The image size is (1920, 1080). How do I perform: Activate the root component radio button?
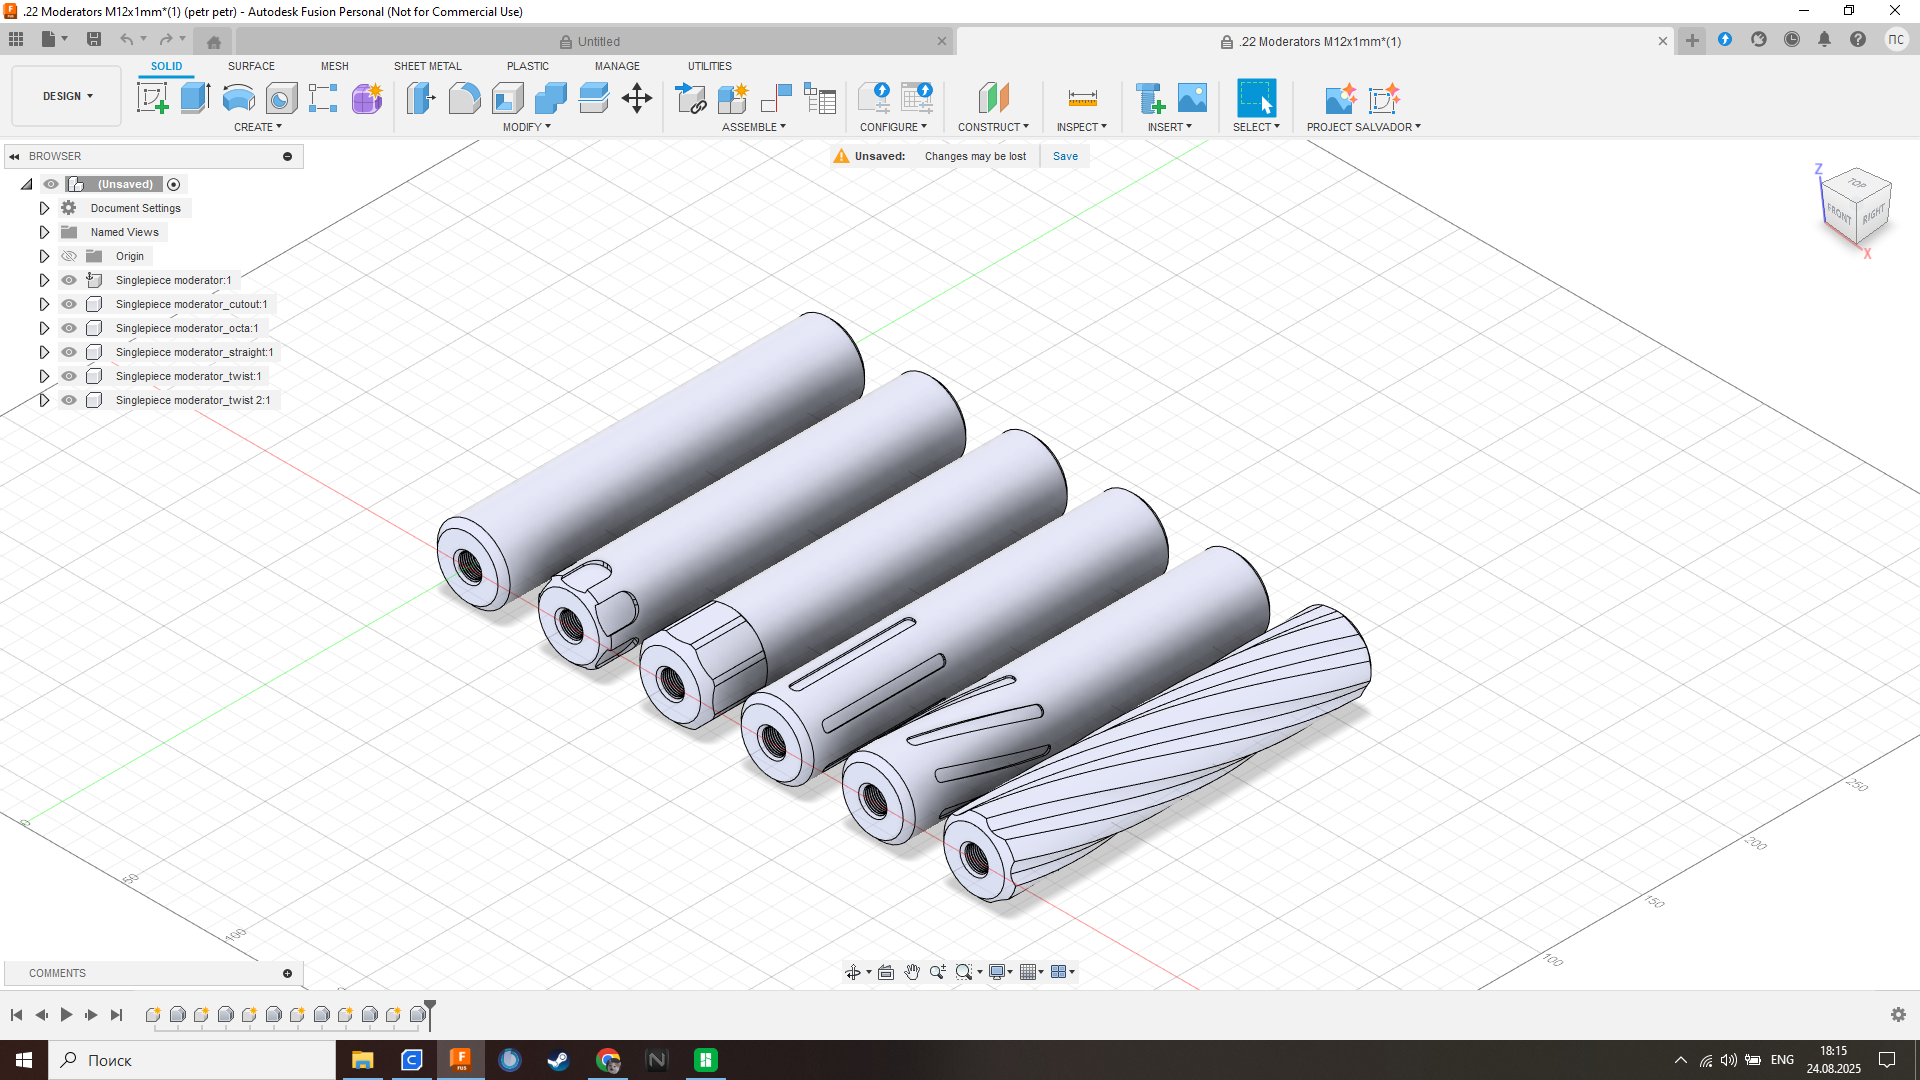click(174, 184)
